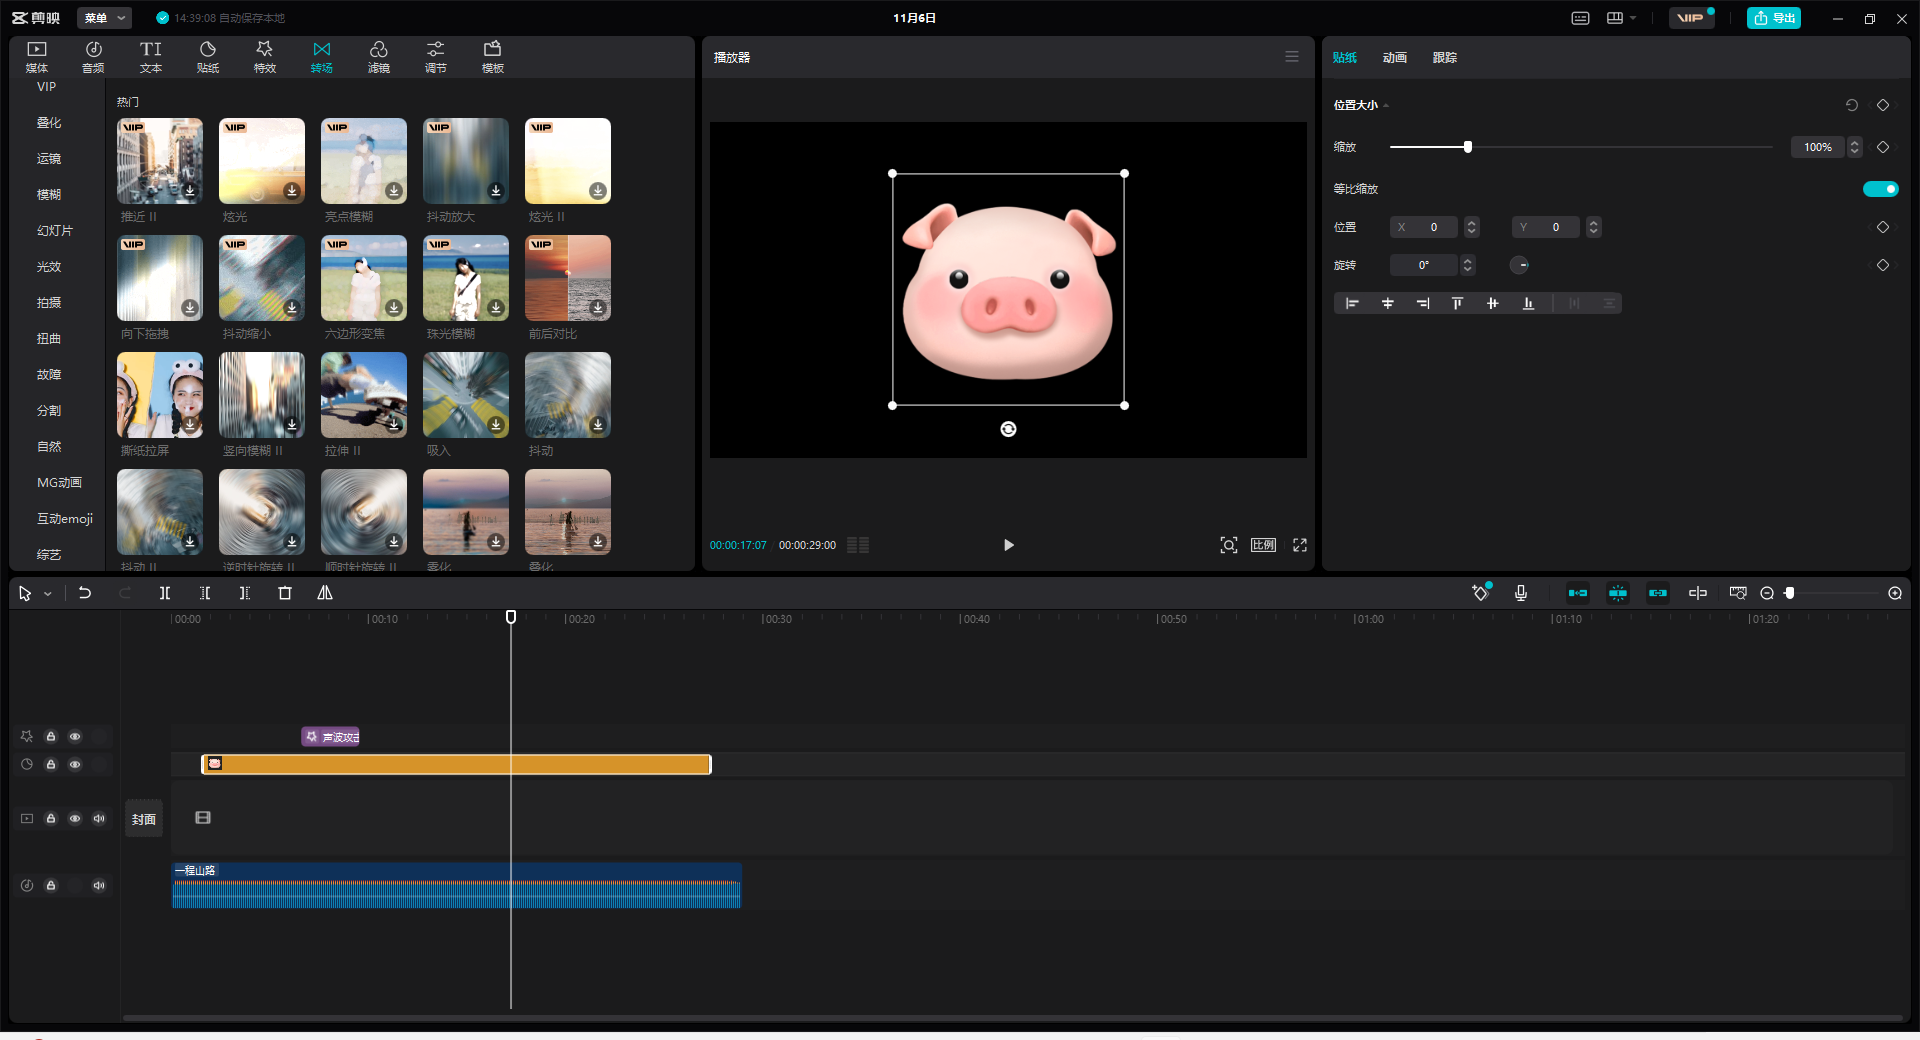Click the rotation degree stepper arrows
Image resolution: width=1920 pixels, height=1040 pixels.
coord(1468,265)
